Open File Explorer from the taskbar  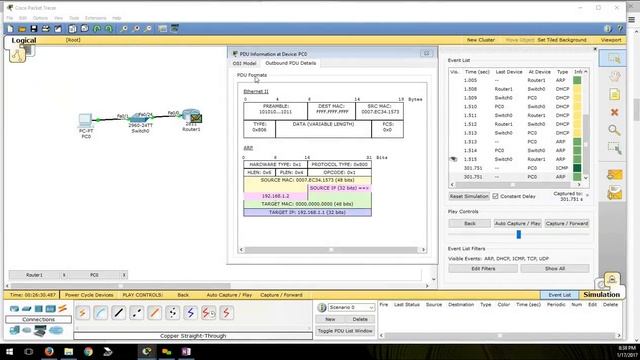click(68, 351)
